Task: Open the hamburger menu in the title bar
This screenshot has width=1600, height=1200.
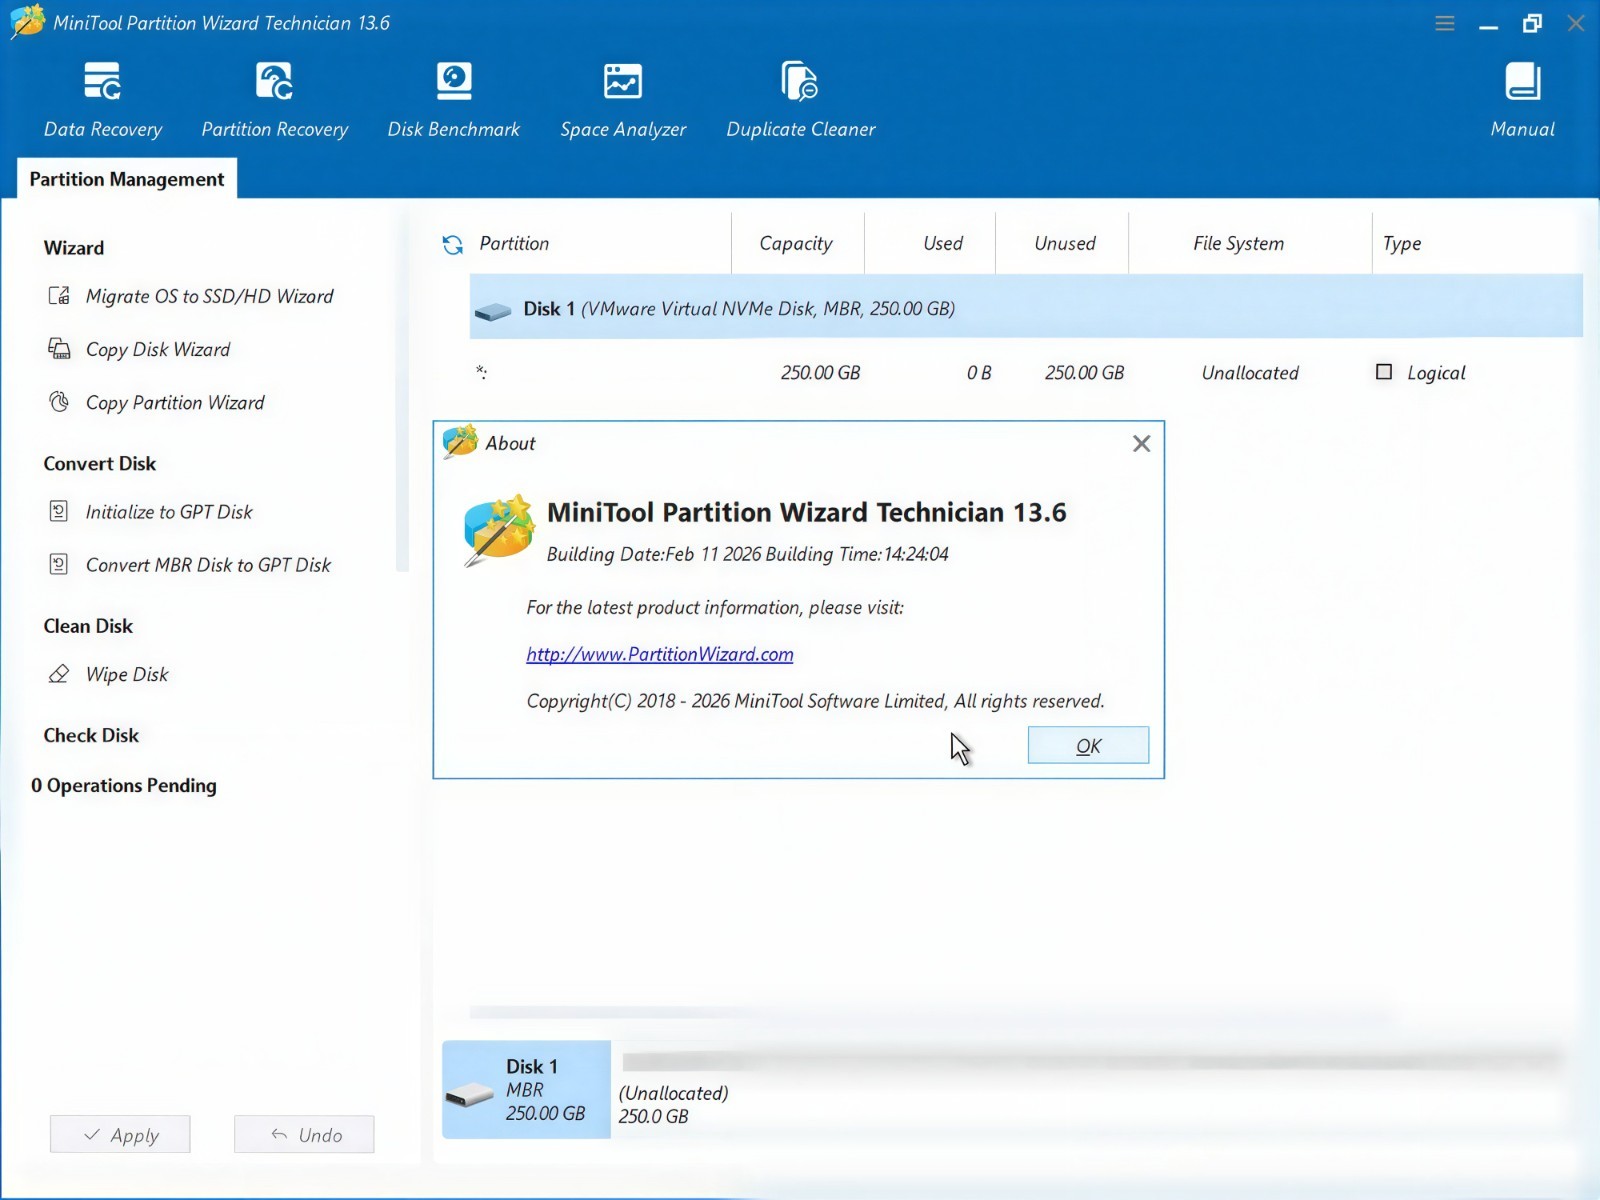Action: (x=1444, y=23)
